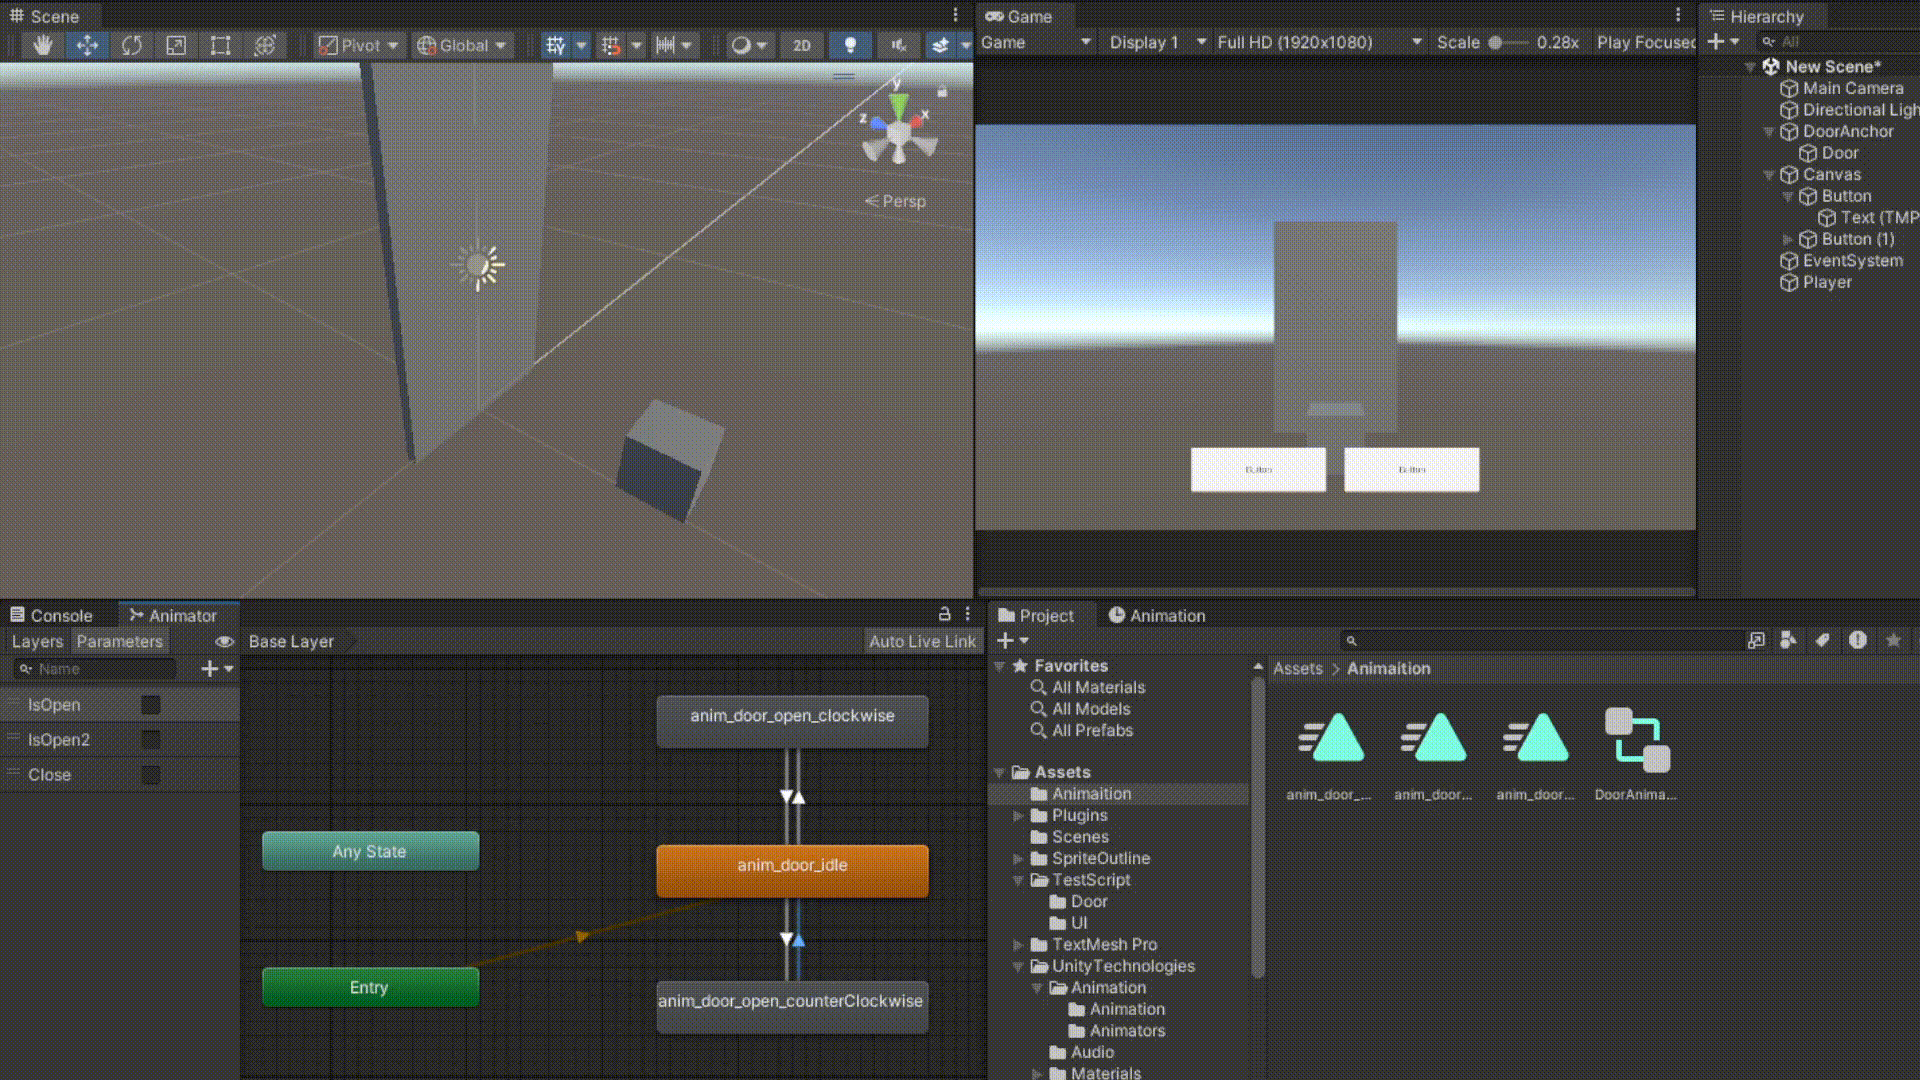The width and height of the screenshot is (1920, 1080).
Task: Select the Hand view tool
Action: [42, 45]
